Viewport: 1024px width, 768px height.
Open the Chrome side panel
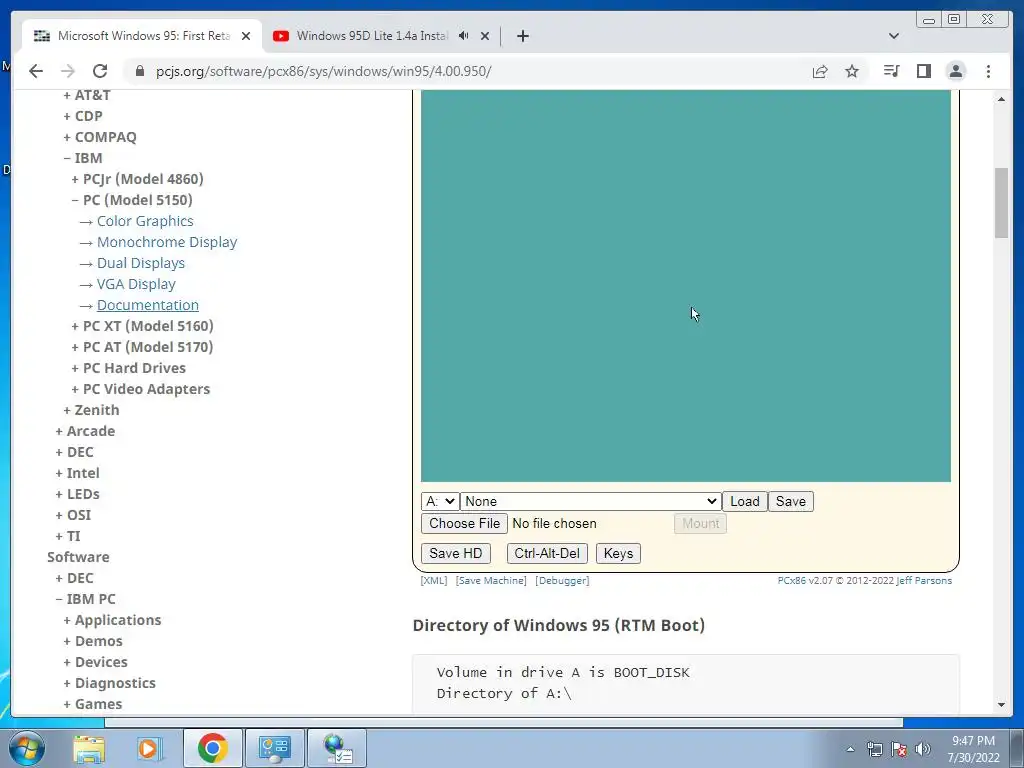click(923, 71)
